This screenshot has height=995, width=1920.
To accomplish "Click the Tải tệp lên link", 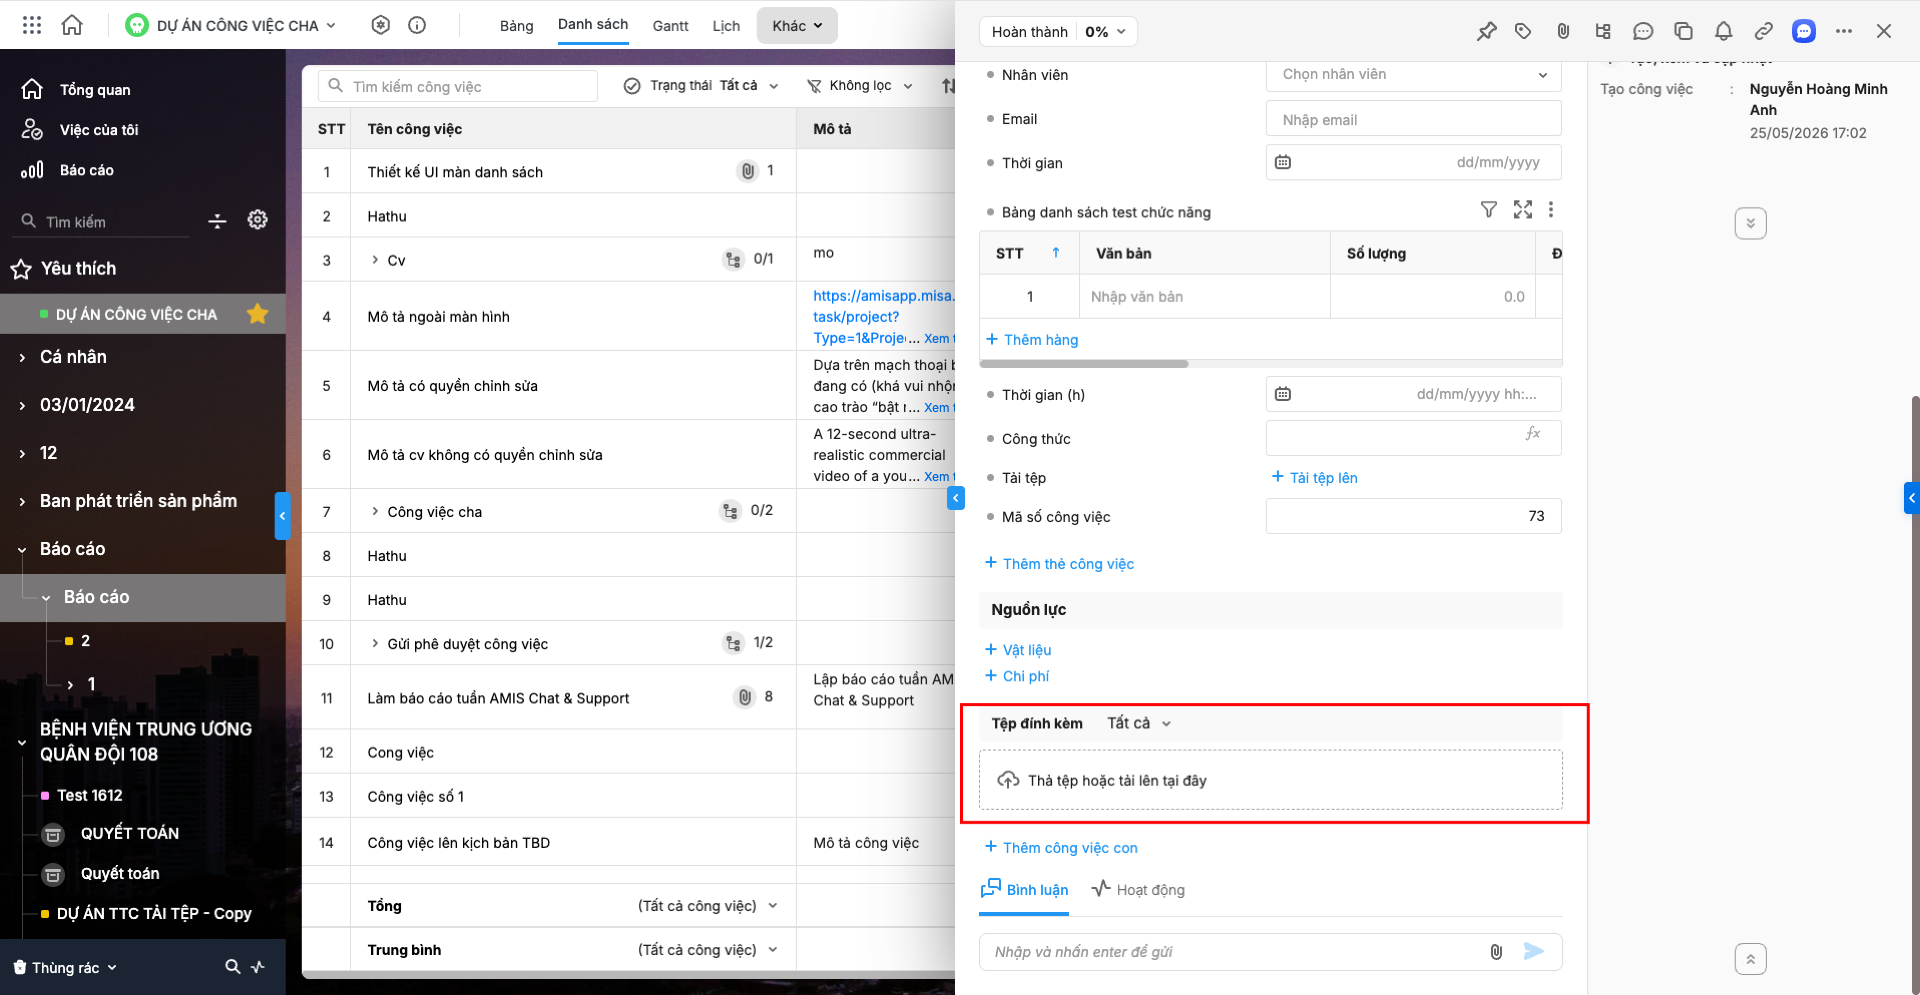I will point(1314,478).
